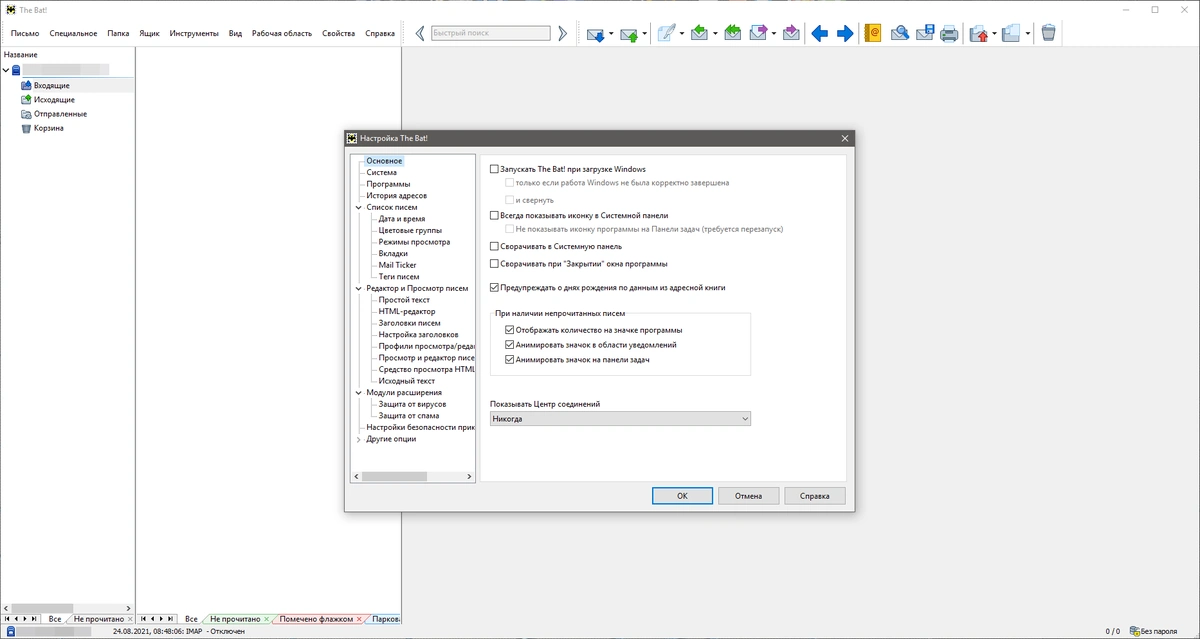Click the Move to folder icon with red arrow

979,33
